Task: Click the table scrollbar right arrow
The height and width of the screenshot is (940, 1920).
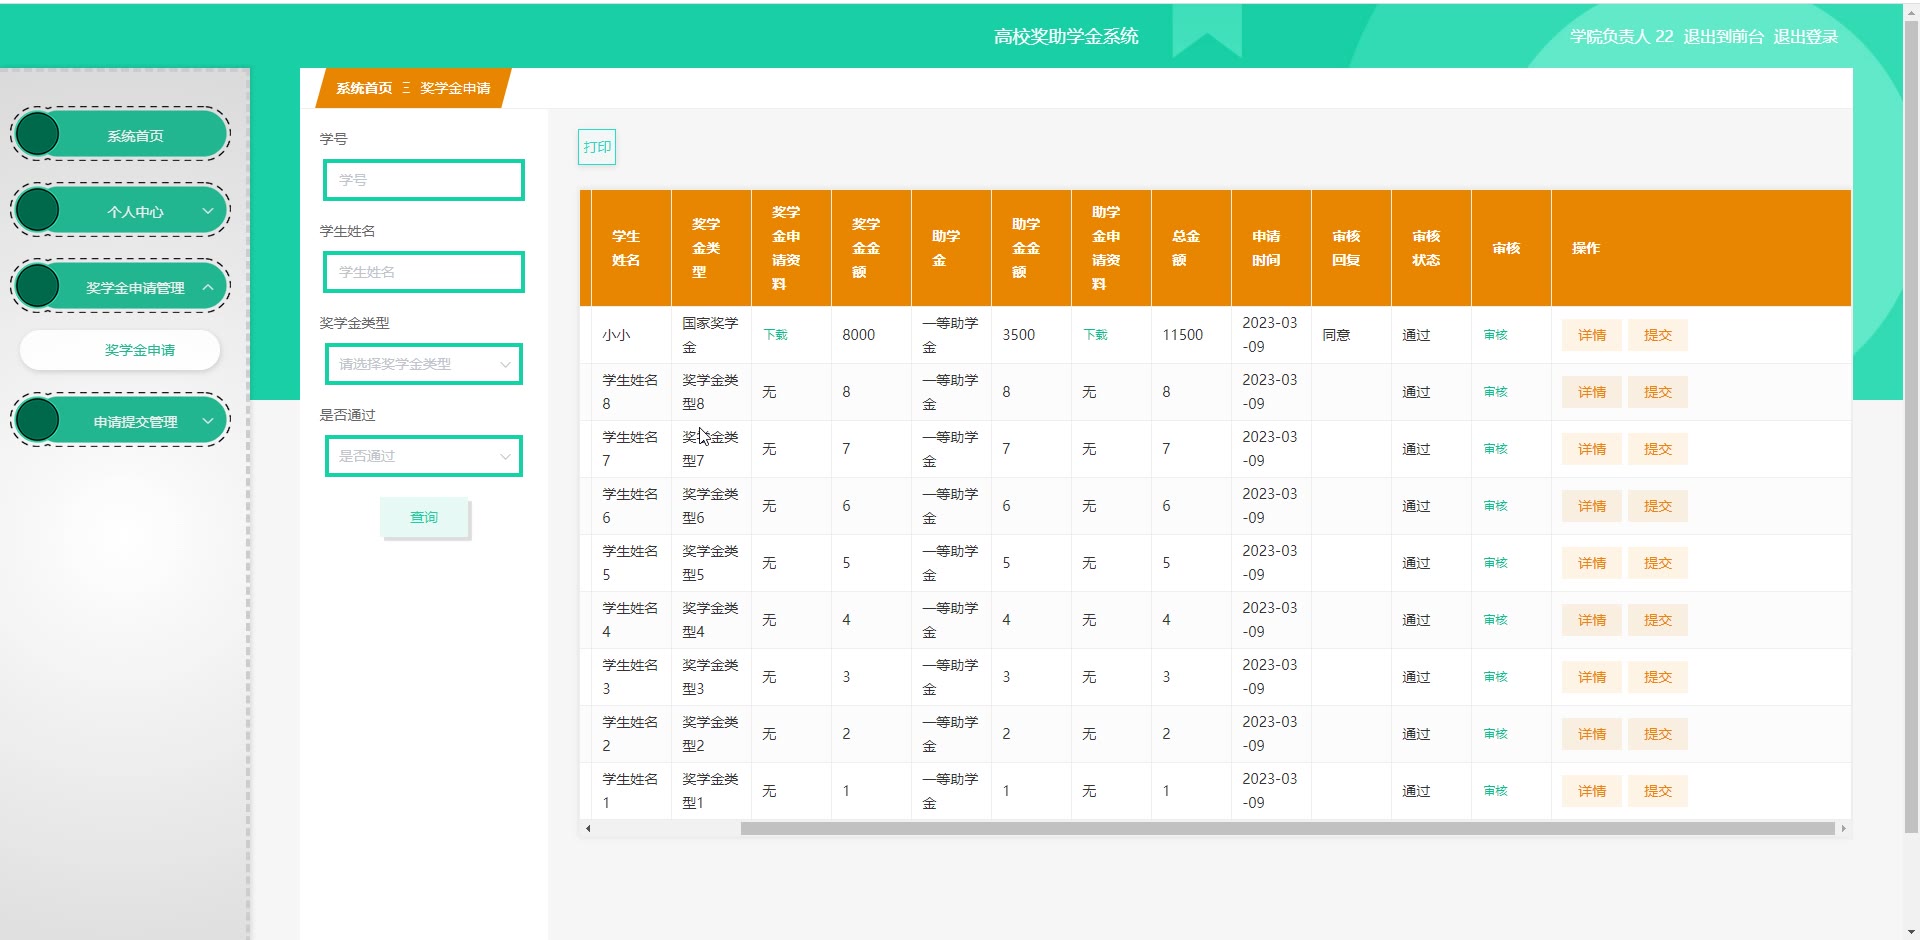Action: click(x=1843, y=828)
